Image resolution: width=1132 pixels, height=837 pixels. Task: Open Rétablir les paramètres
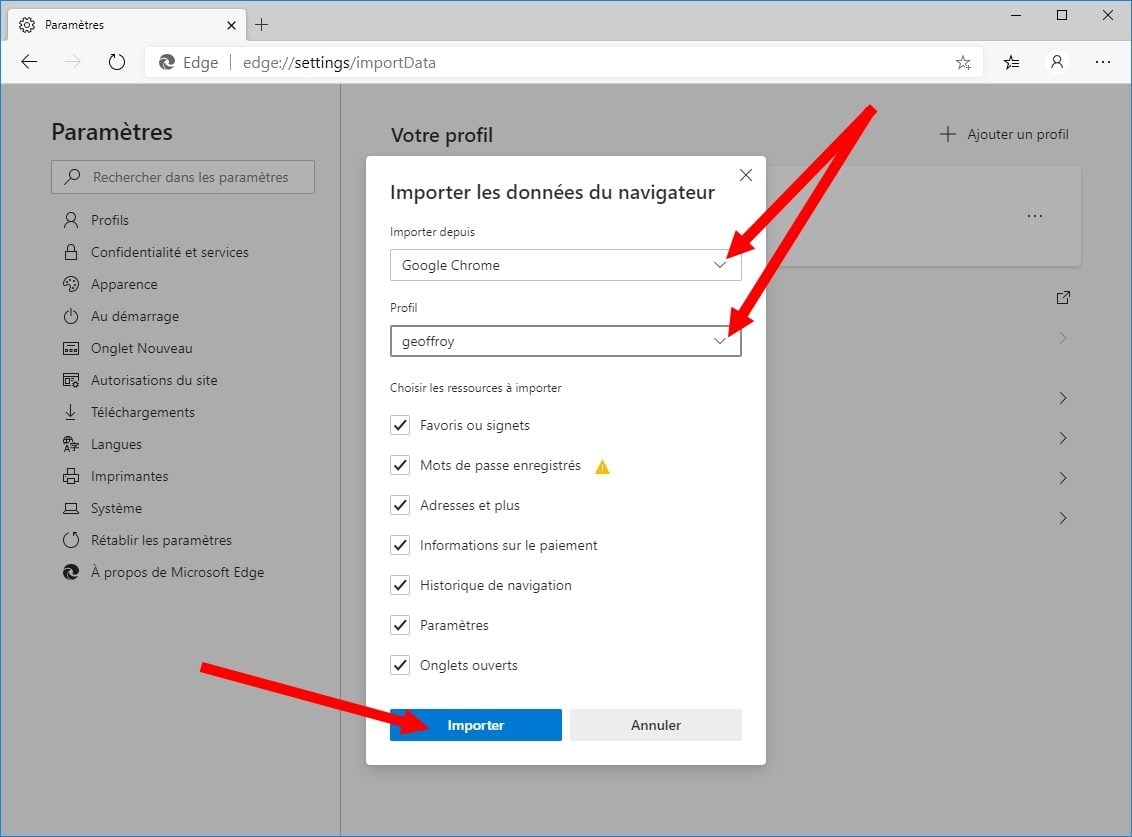coord(161,540)
